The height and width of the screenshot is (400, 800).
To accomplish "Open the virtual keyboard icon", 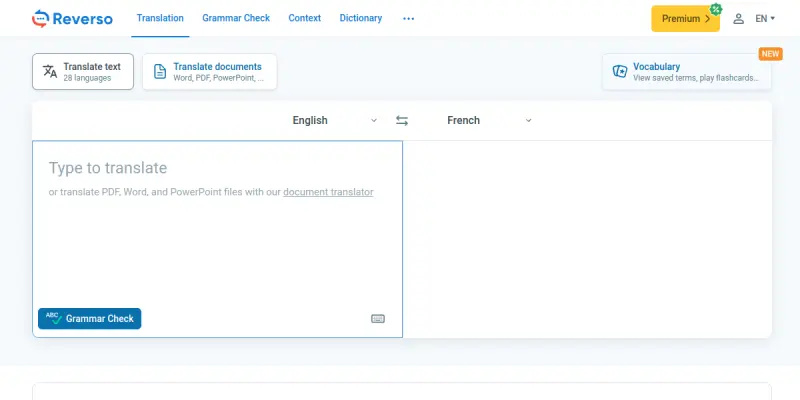I will coord(378,319).
